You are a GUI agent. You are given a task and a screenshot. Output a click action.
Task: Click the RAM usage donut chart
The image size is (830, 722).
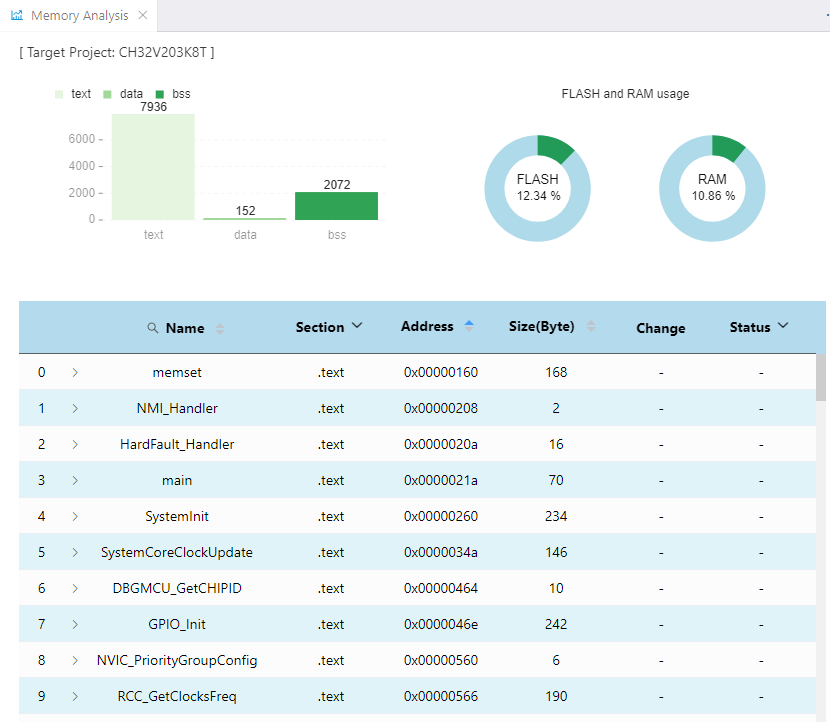712,188
